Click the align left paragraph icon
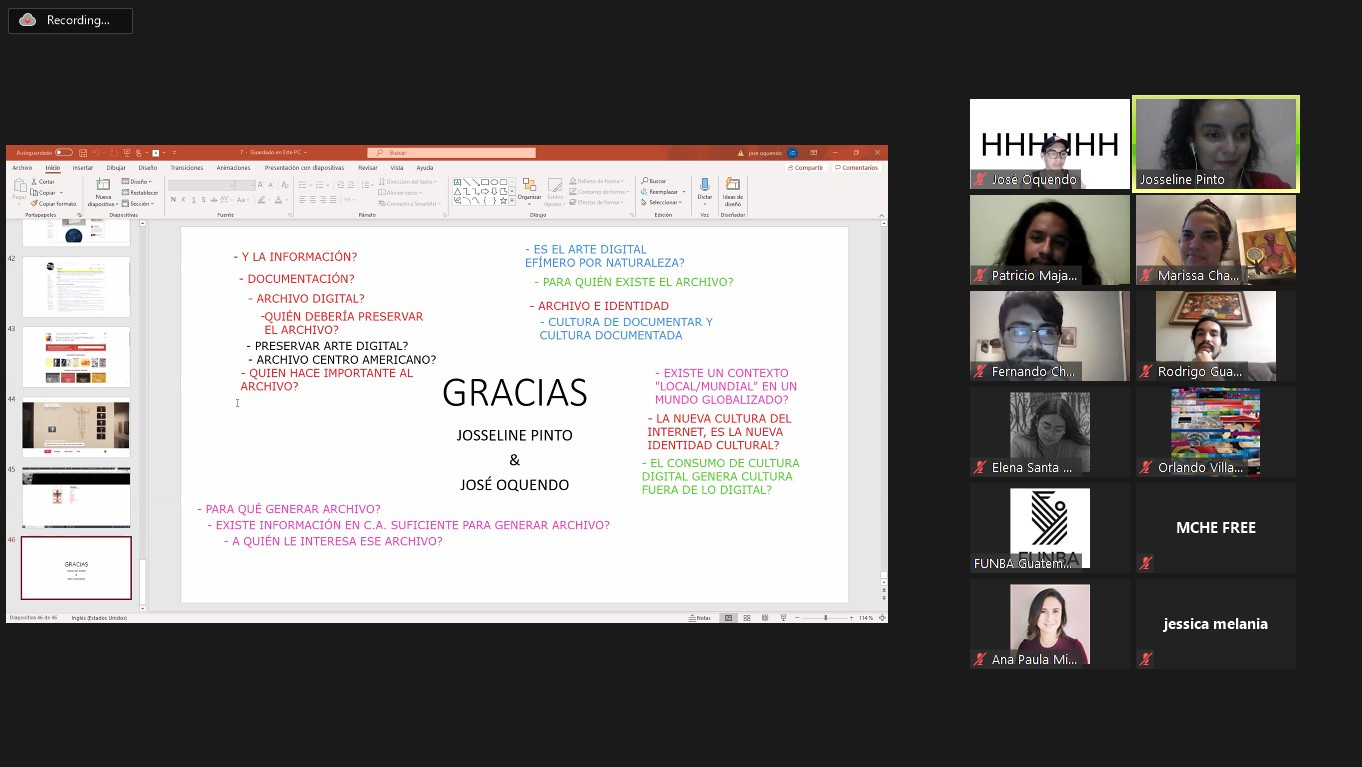Screen dimensions: 1362x767 (302, 200)
